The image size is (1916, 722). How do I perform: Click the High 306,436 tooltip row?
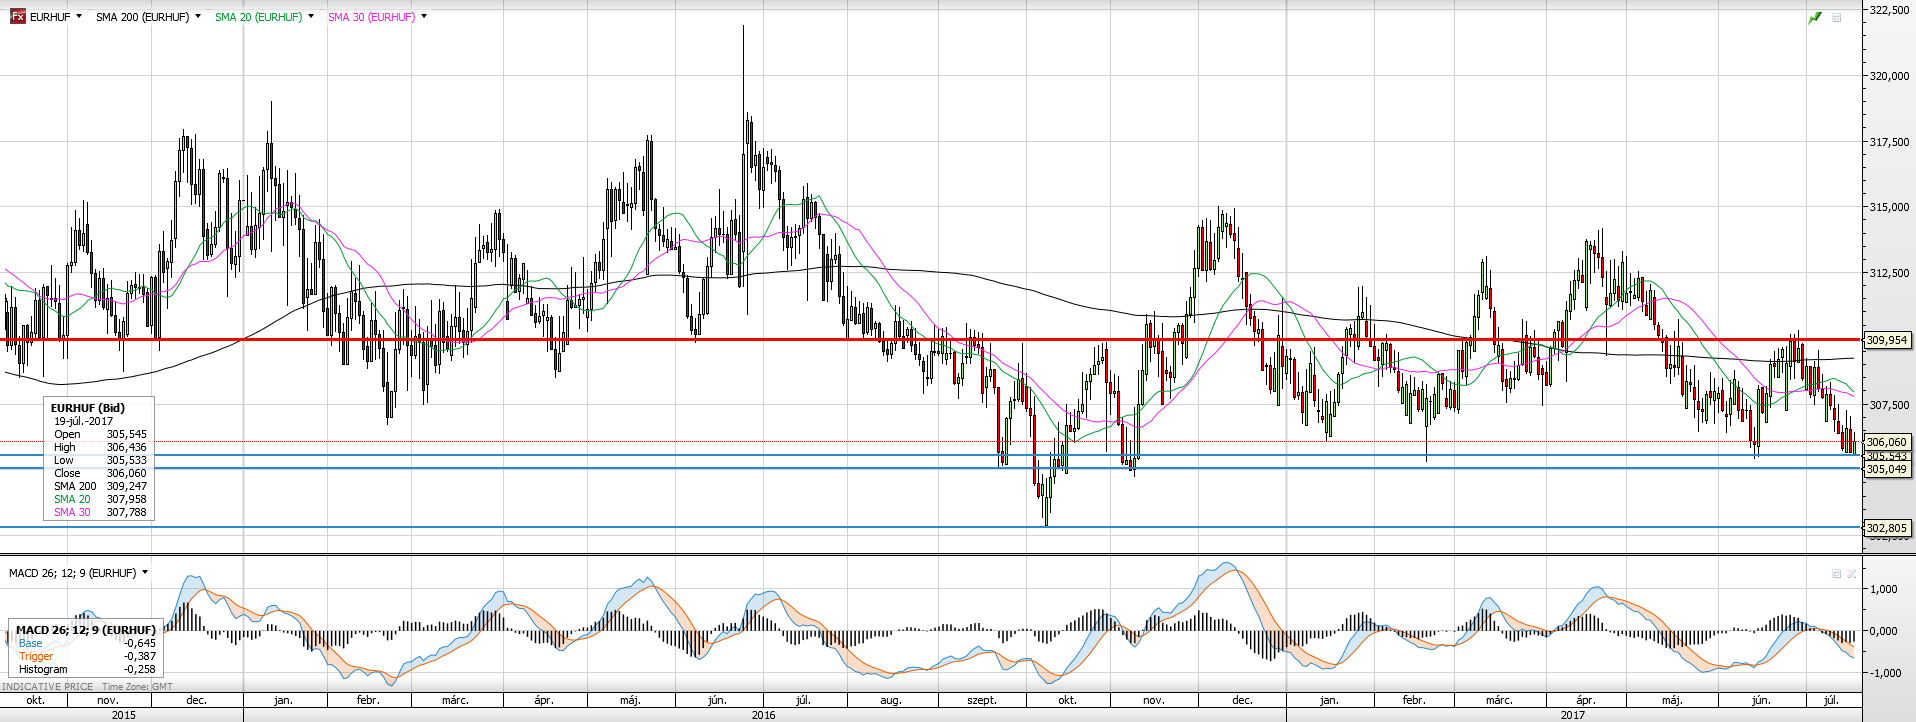(x=100, y=447)
